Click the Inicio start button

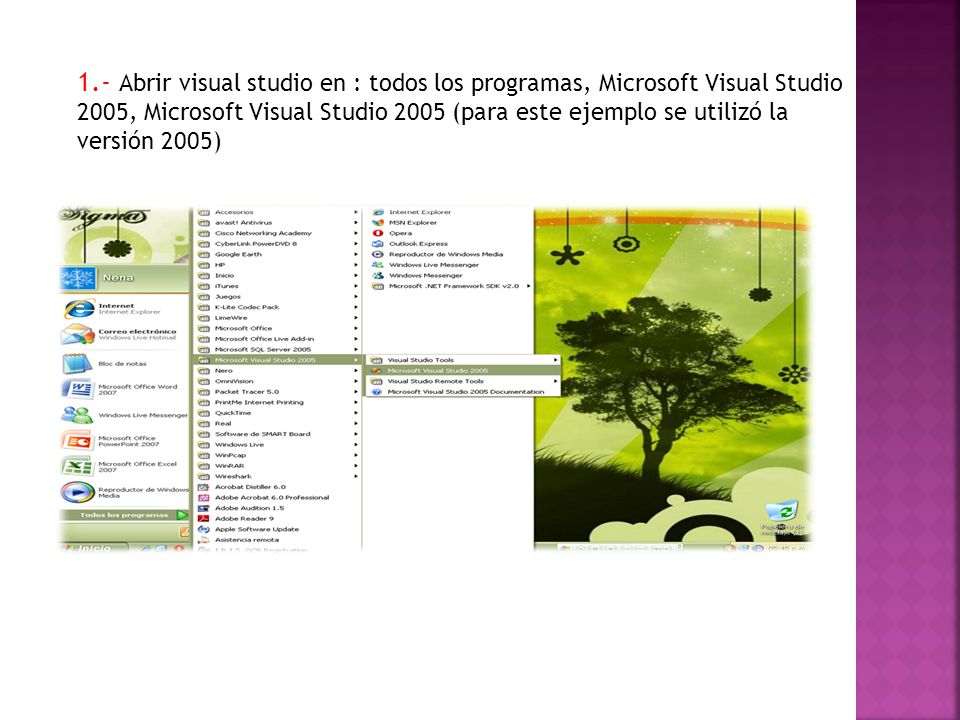point(93,547)
